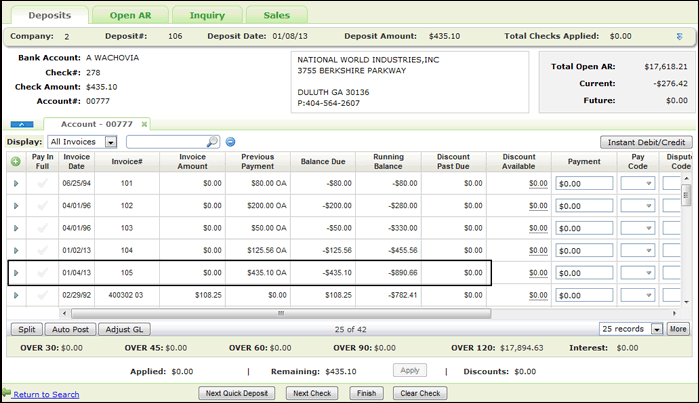Click the Clear Check button
Screen dimensions: 699x403
[420, 393]
